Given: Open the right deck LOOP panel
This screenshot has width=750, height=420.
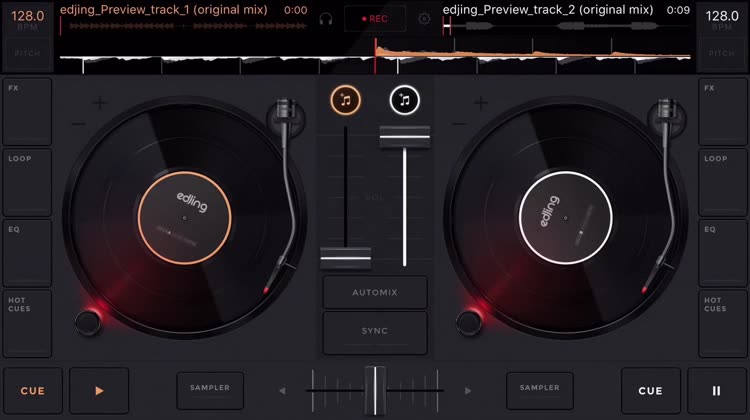Looking at the screenshot, I should (723, 182).
